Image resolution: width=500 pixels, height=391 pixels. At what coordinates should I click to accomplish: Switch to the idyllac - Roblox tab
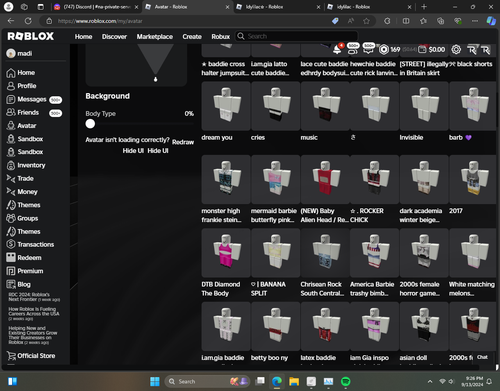(x=369, y=7)
